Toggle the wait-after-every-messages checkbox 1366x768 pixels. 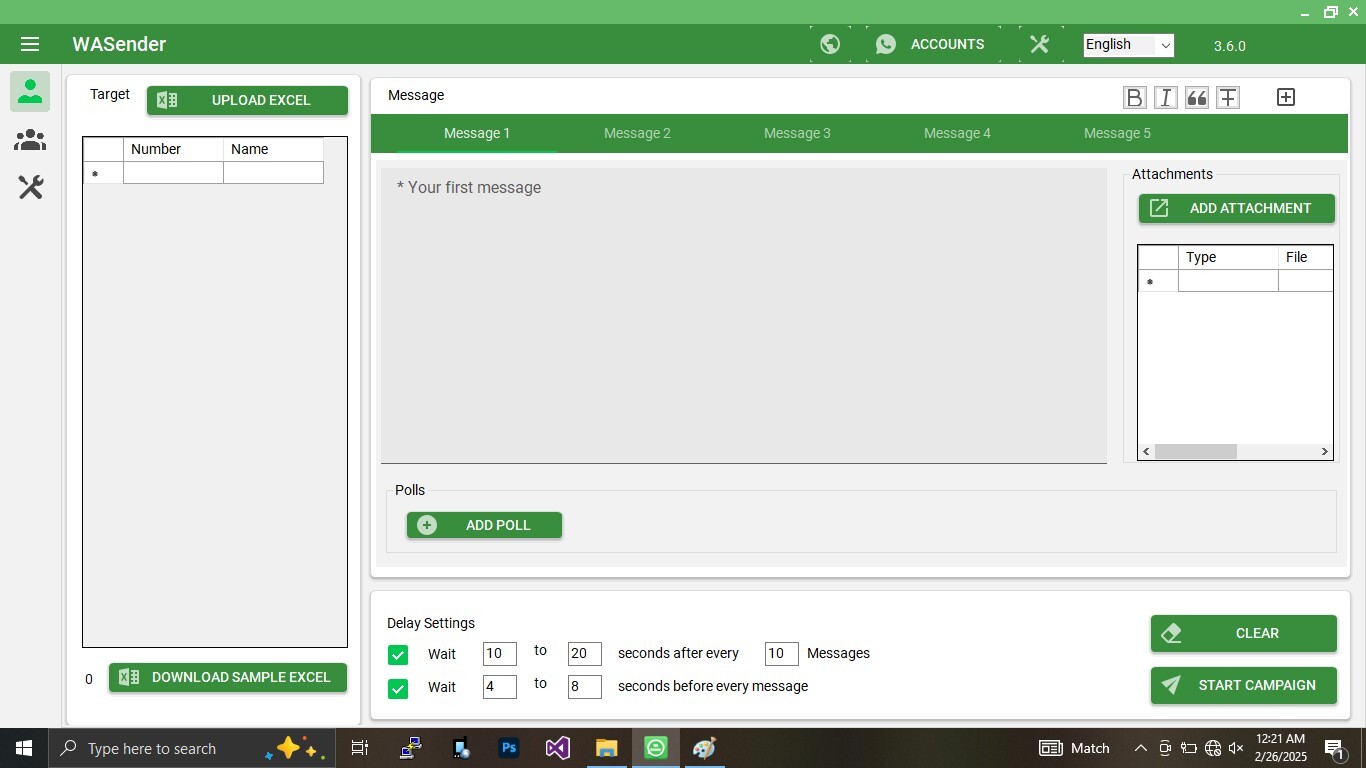point(398,655)
